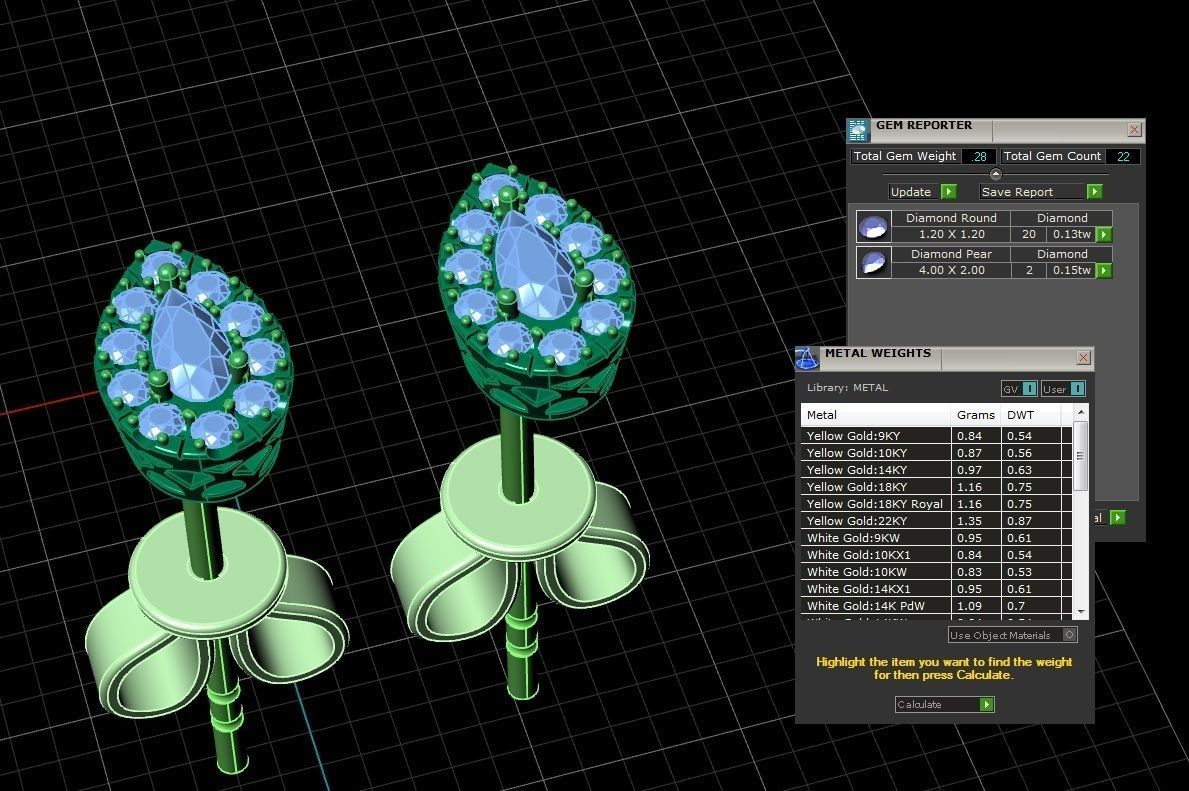This screenshot has width=1189, height=791.
Task: Click the metal list scroll up arrow
Action: tap(1081, 413)
